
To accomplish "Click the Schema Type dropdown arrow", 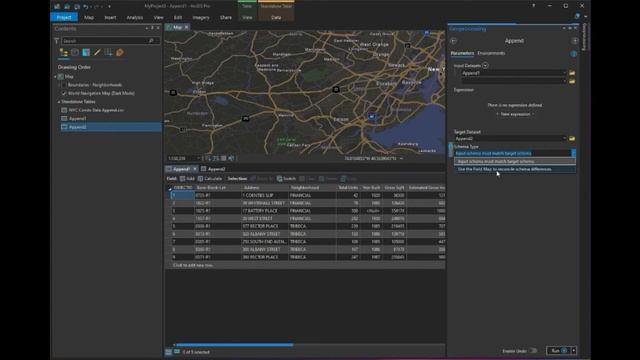I will click(573, 153).
